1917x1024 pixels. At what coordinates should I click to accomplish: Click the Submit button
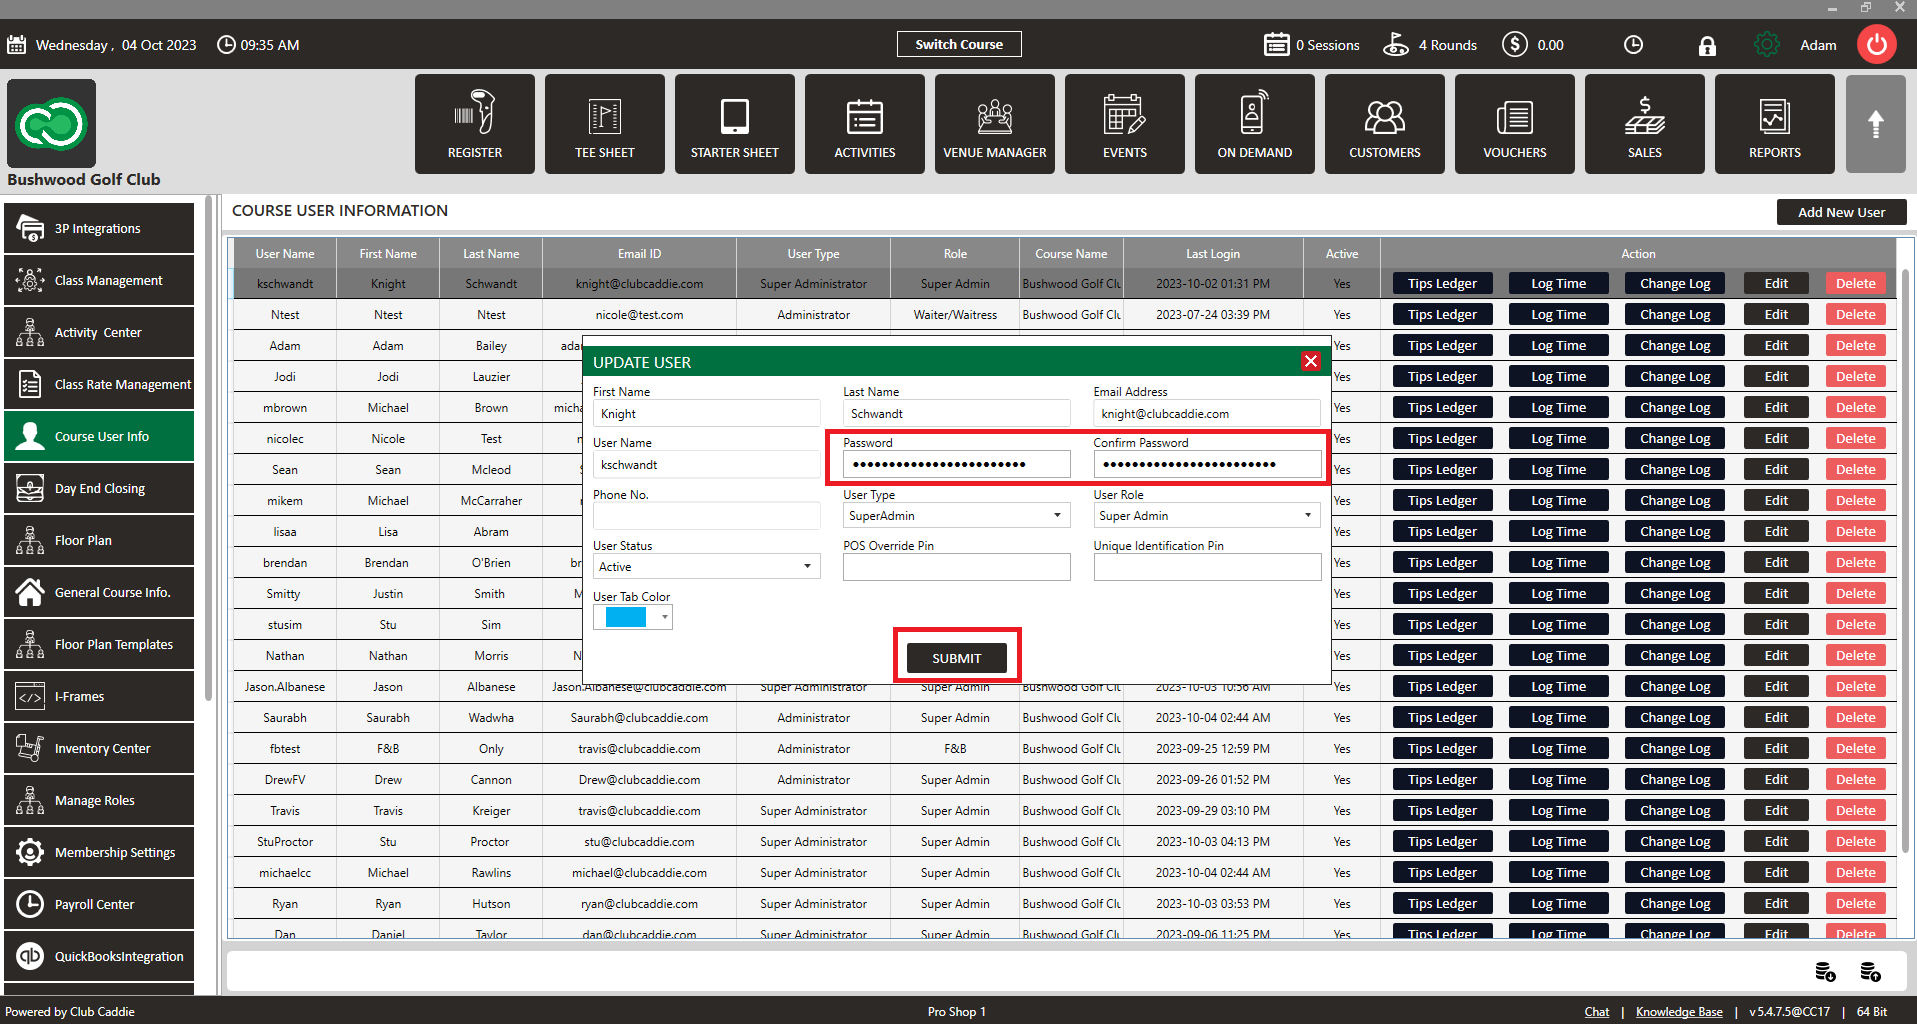tap(956, 658)
